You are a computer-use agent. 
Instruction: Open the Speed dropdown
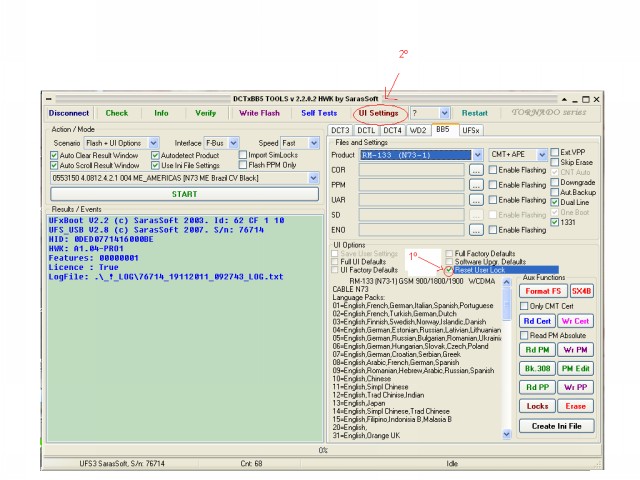[312, 143]
